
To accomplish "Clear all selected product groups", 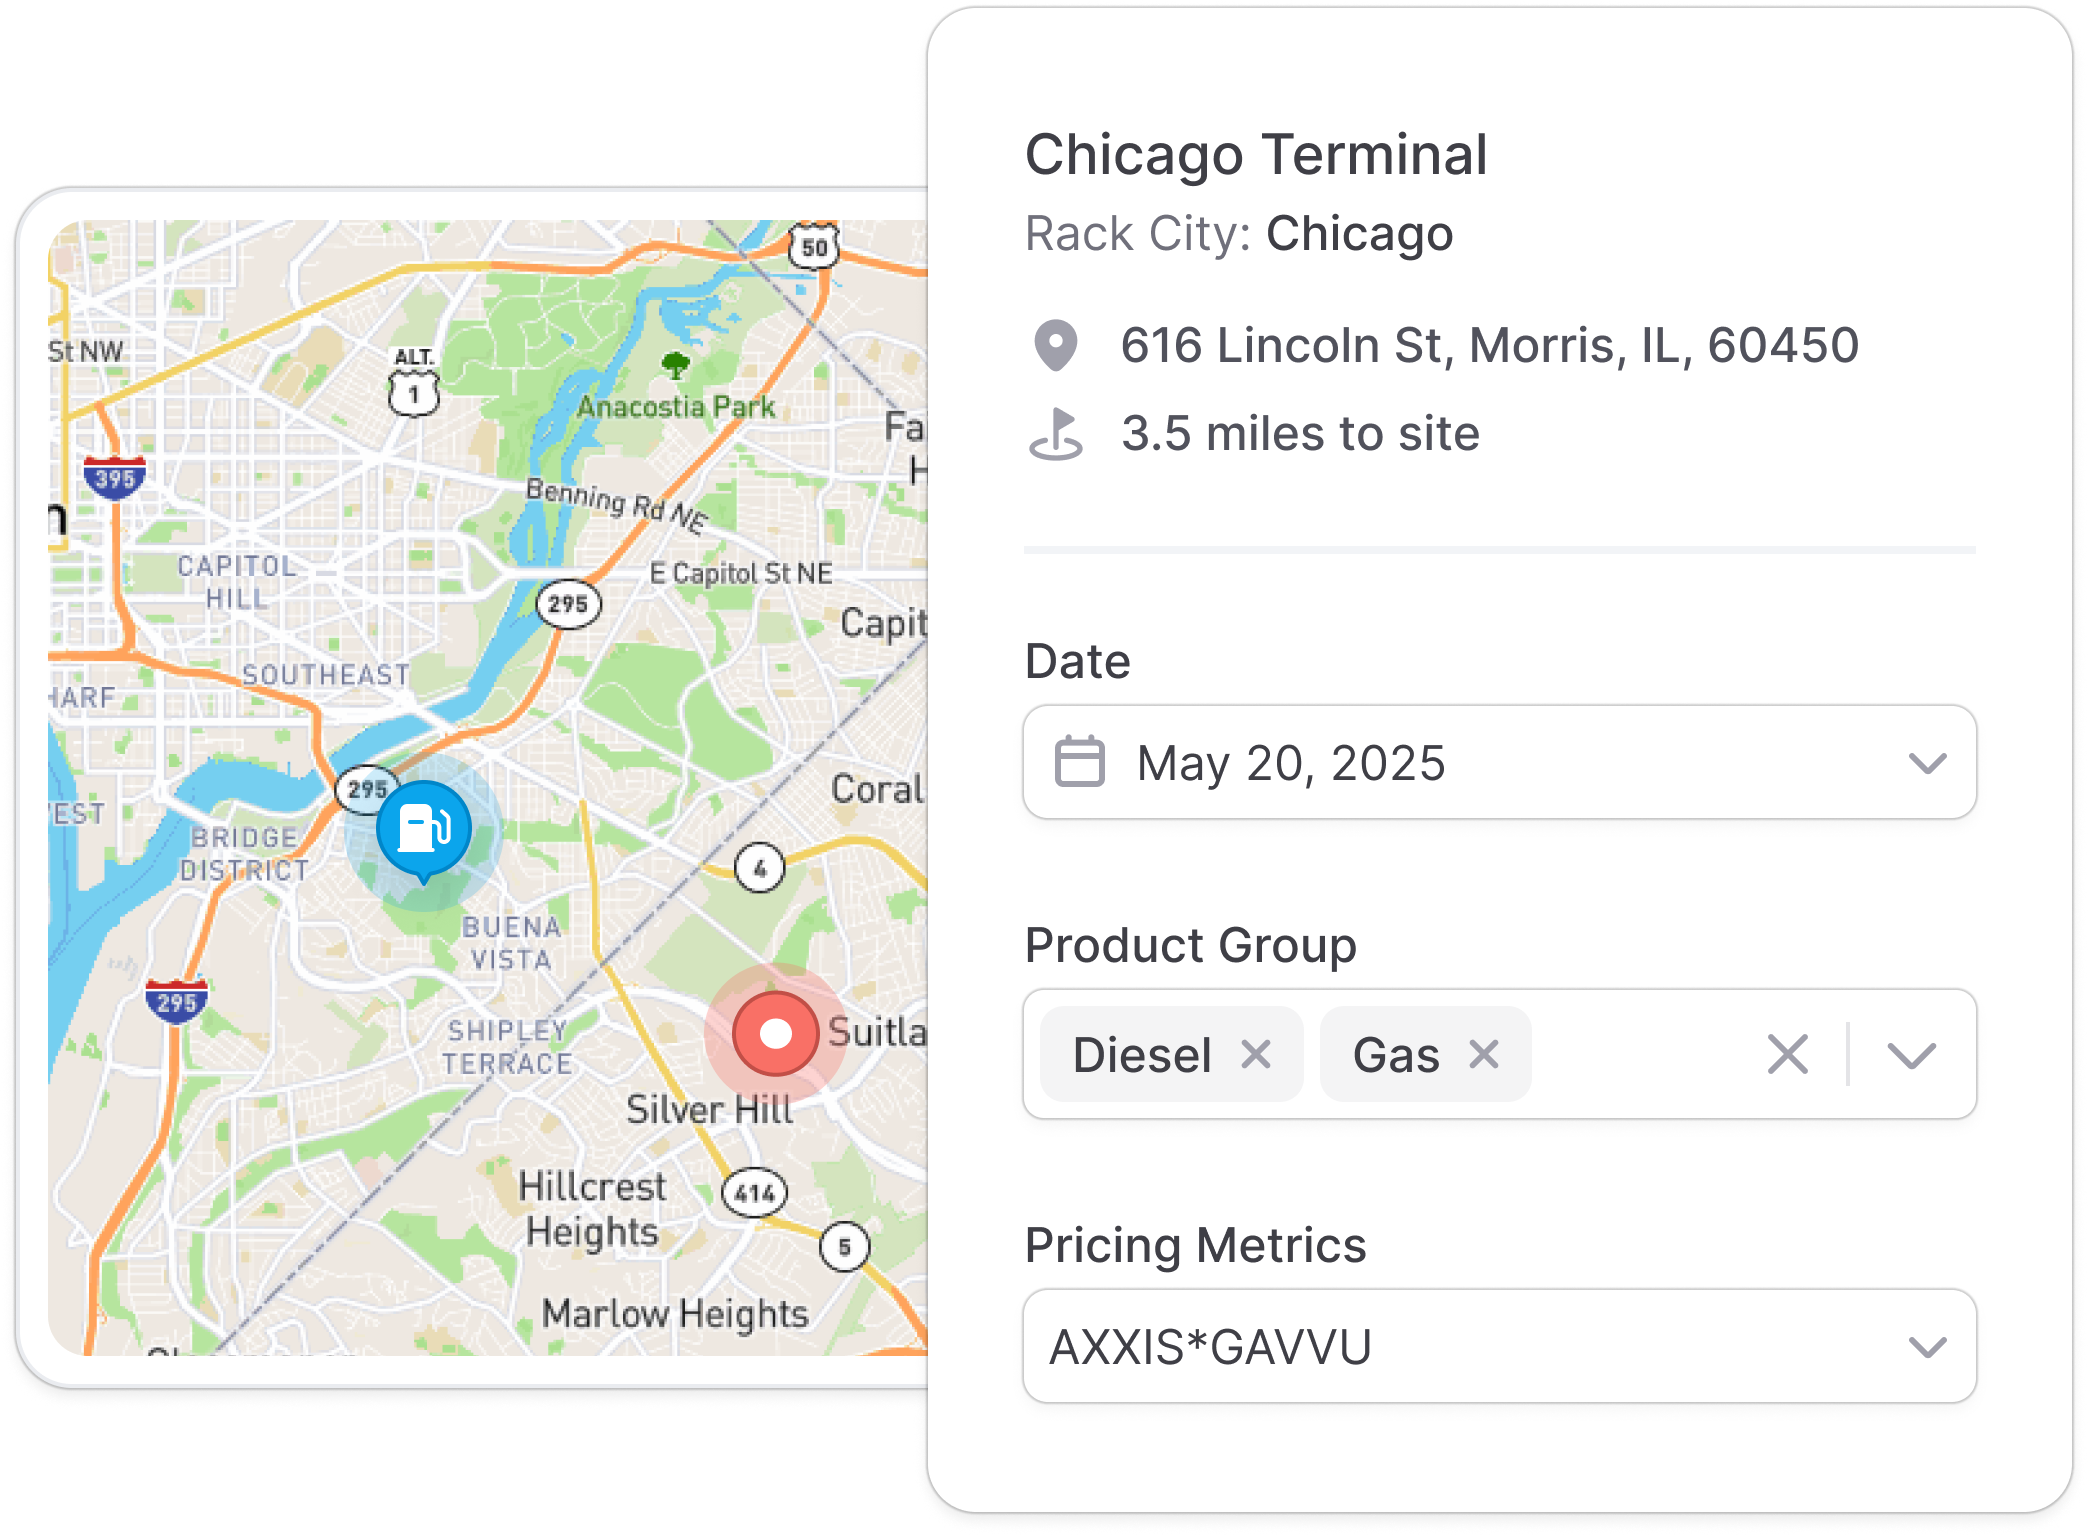I will click(1788, 1054).
